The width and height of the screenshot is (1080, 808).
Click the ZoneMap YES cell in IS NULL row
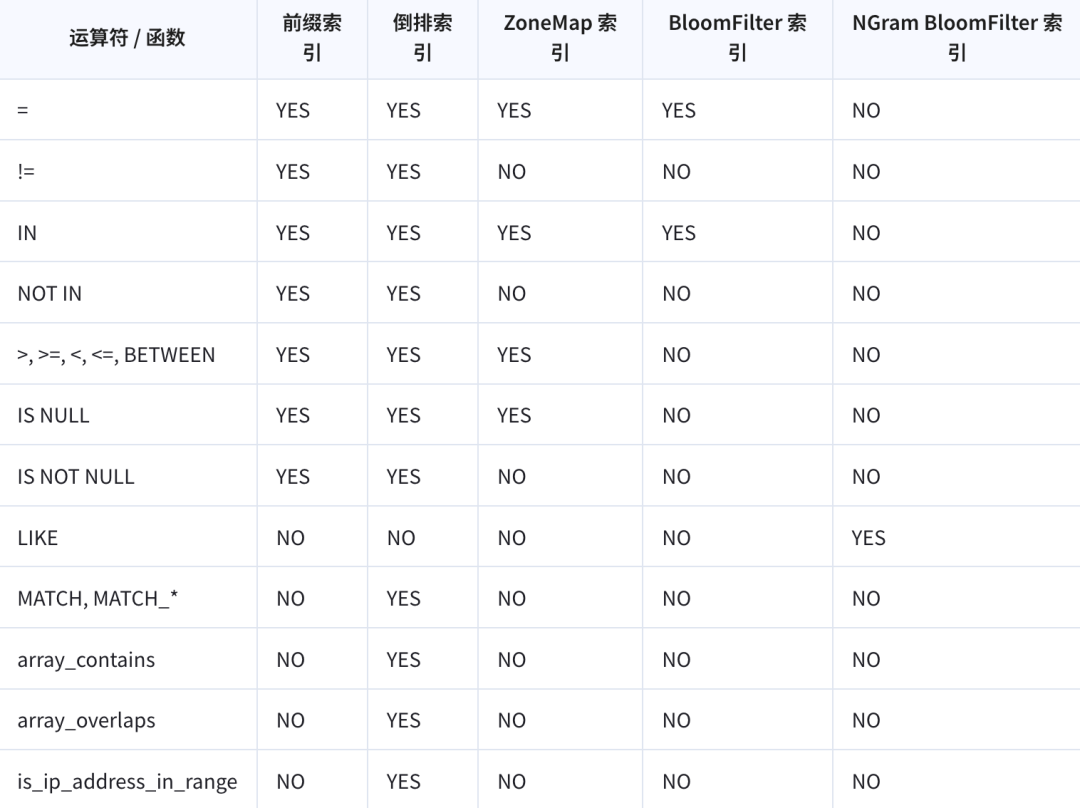(x=514, y=416)
